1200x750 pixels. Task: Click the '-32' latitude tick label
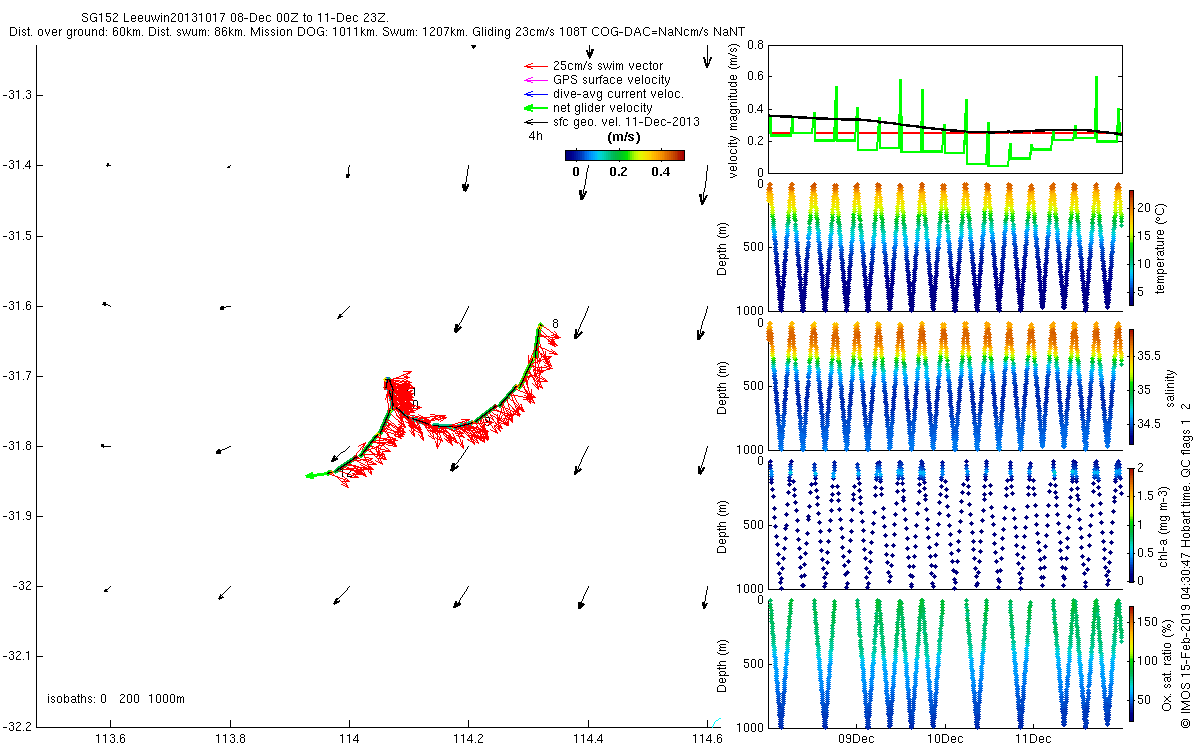21,585
